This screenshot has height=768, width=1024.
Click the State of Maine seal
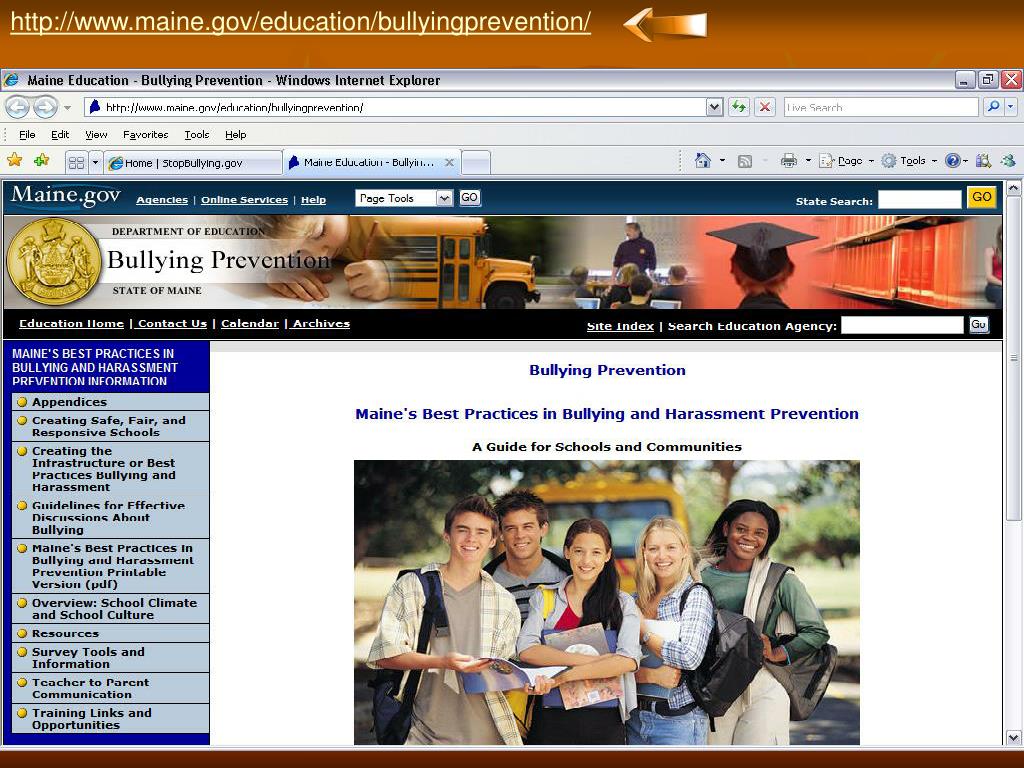tap(53, 261)
